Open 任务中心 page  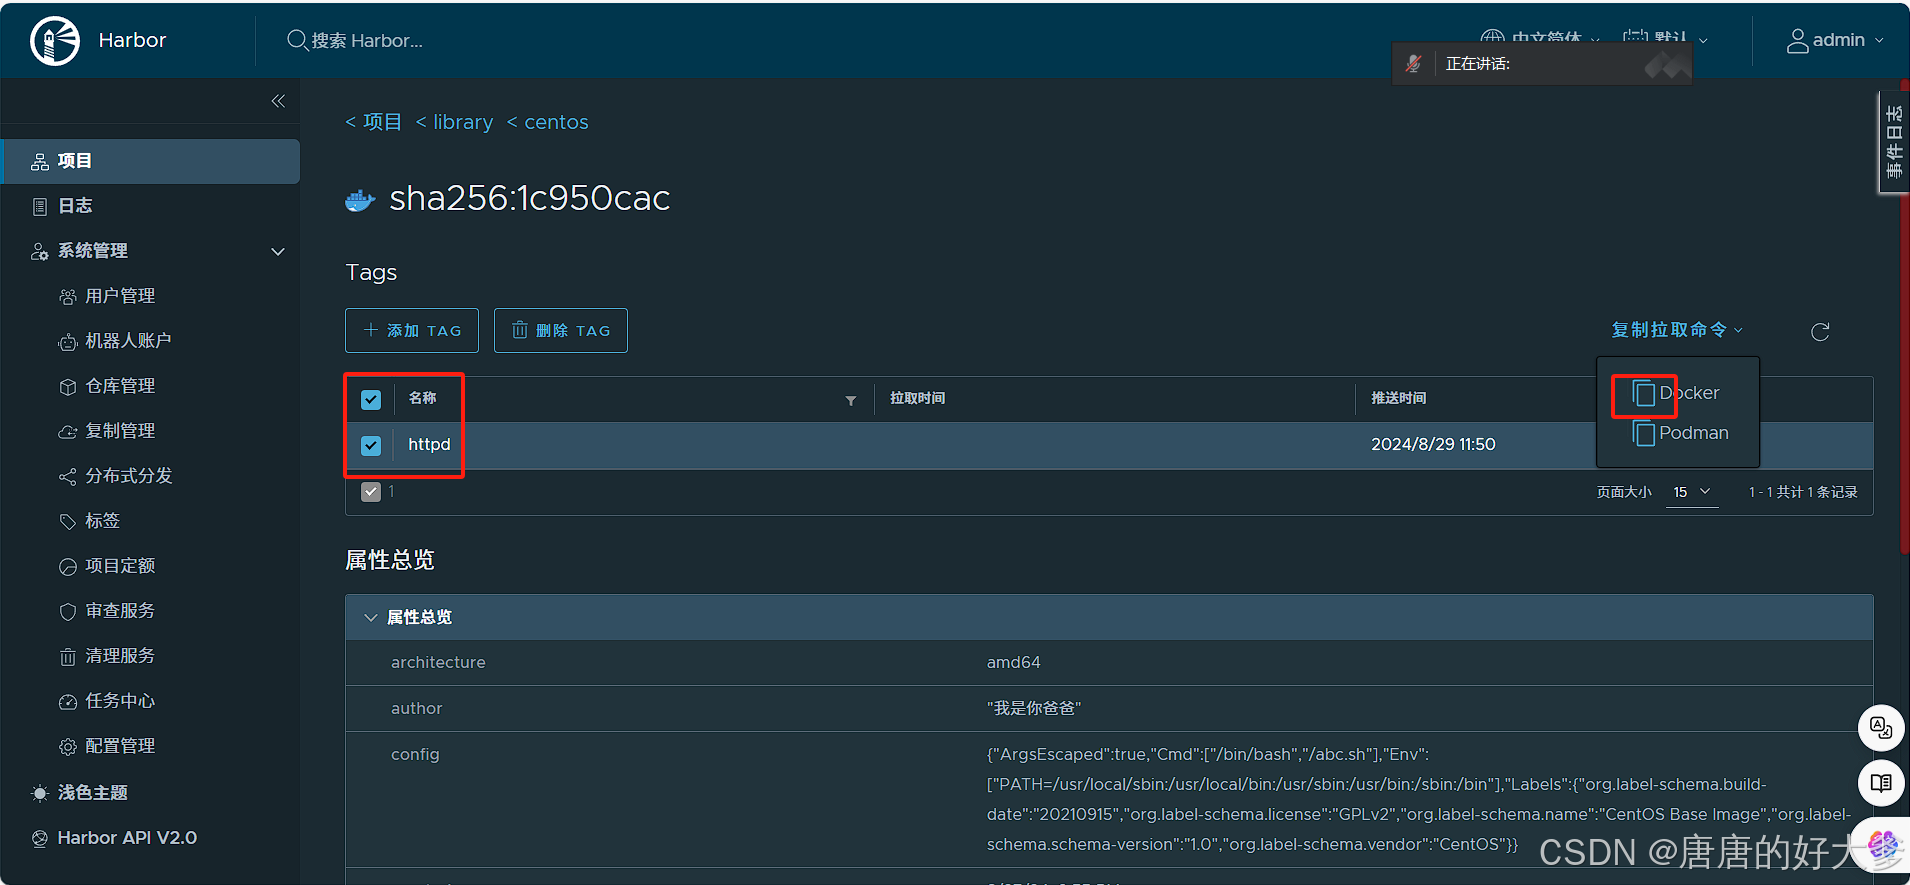coord(120,701)
